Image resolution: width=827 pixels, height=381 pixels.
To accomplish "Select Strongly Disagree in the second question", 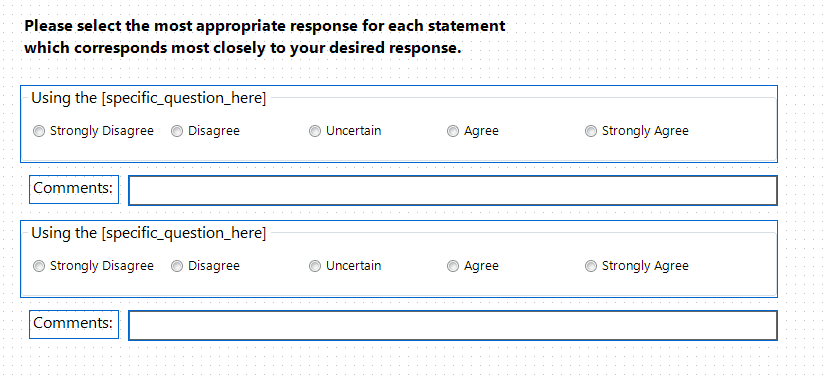I will (x=39, y=266).
